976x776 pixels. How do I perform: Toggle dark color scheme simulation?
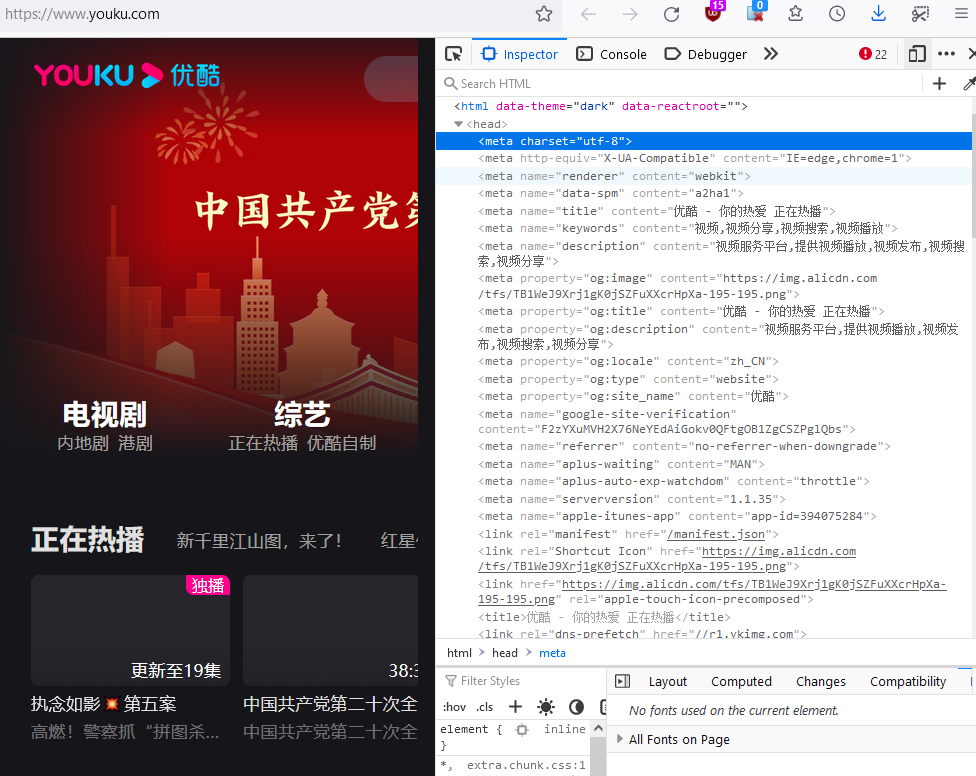pyautogui.click(x=576, y=707)
